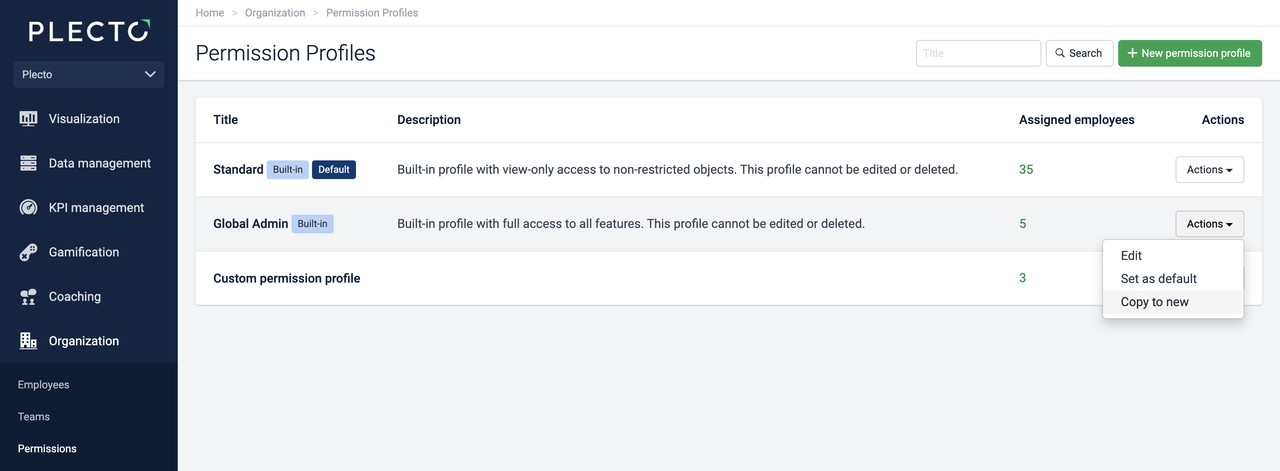Collapse Actions dropdown for Global Admin
Viewport: 1280px width, 471px height.
[x=1209, y=224]
